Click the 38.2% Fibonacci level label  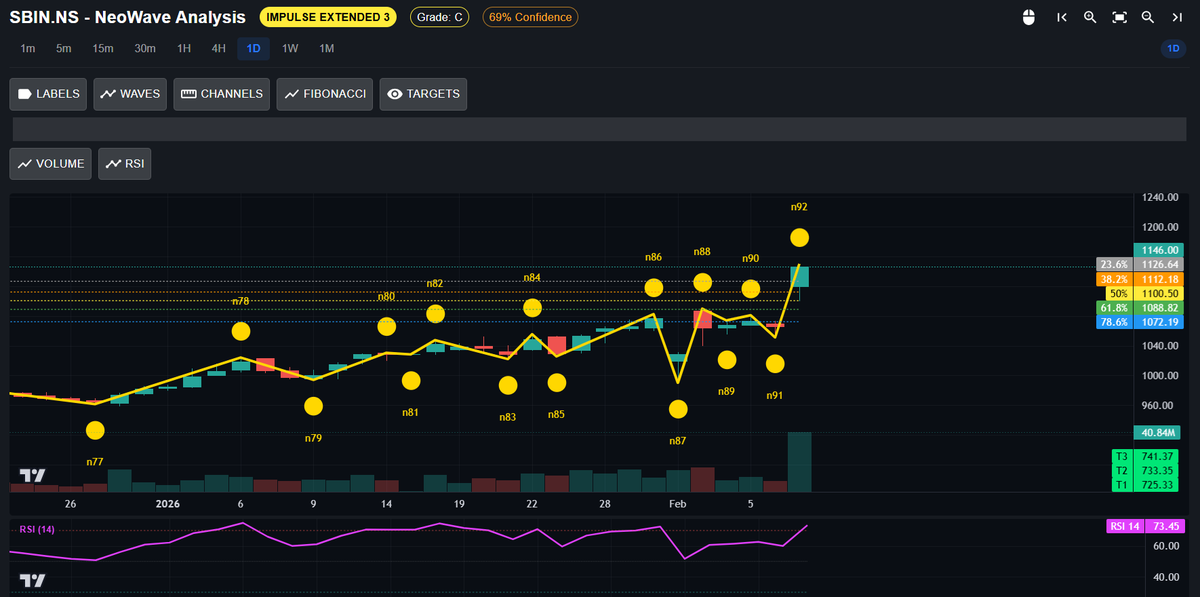tap(1141, 278)
